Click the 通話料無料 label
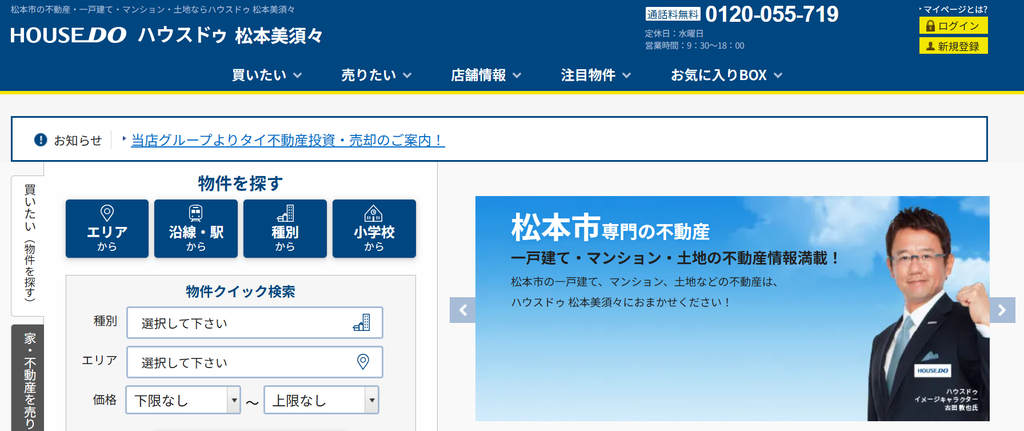This screenshot has width=1024, height=431. point(673,14)
